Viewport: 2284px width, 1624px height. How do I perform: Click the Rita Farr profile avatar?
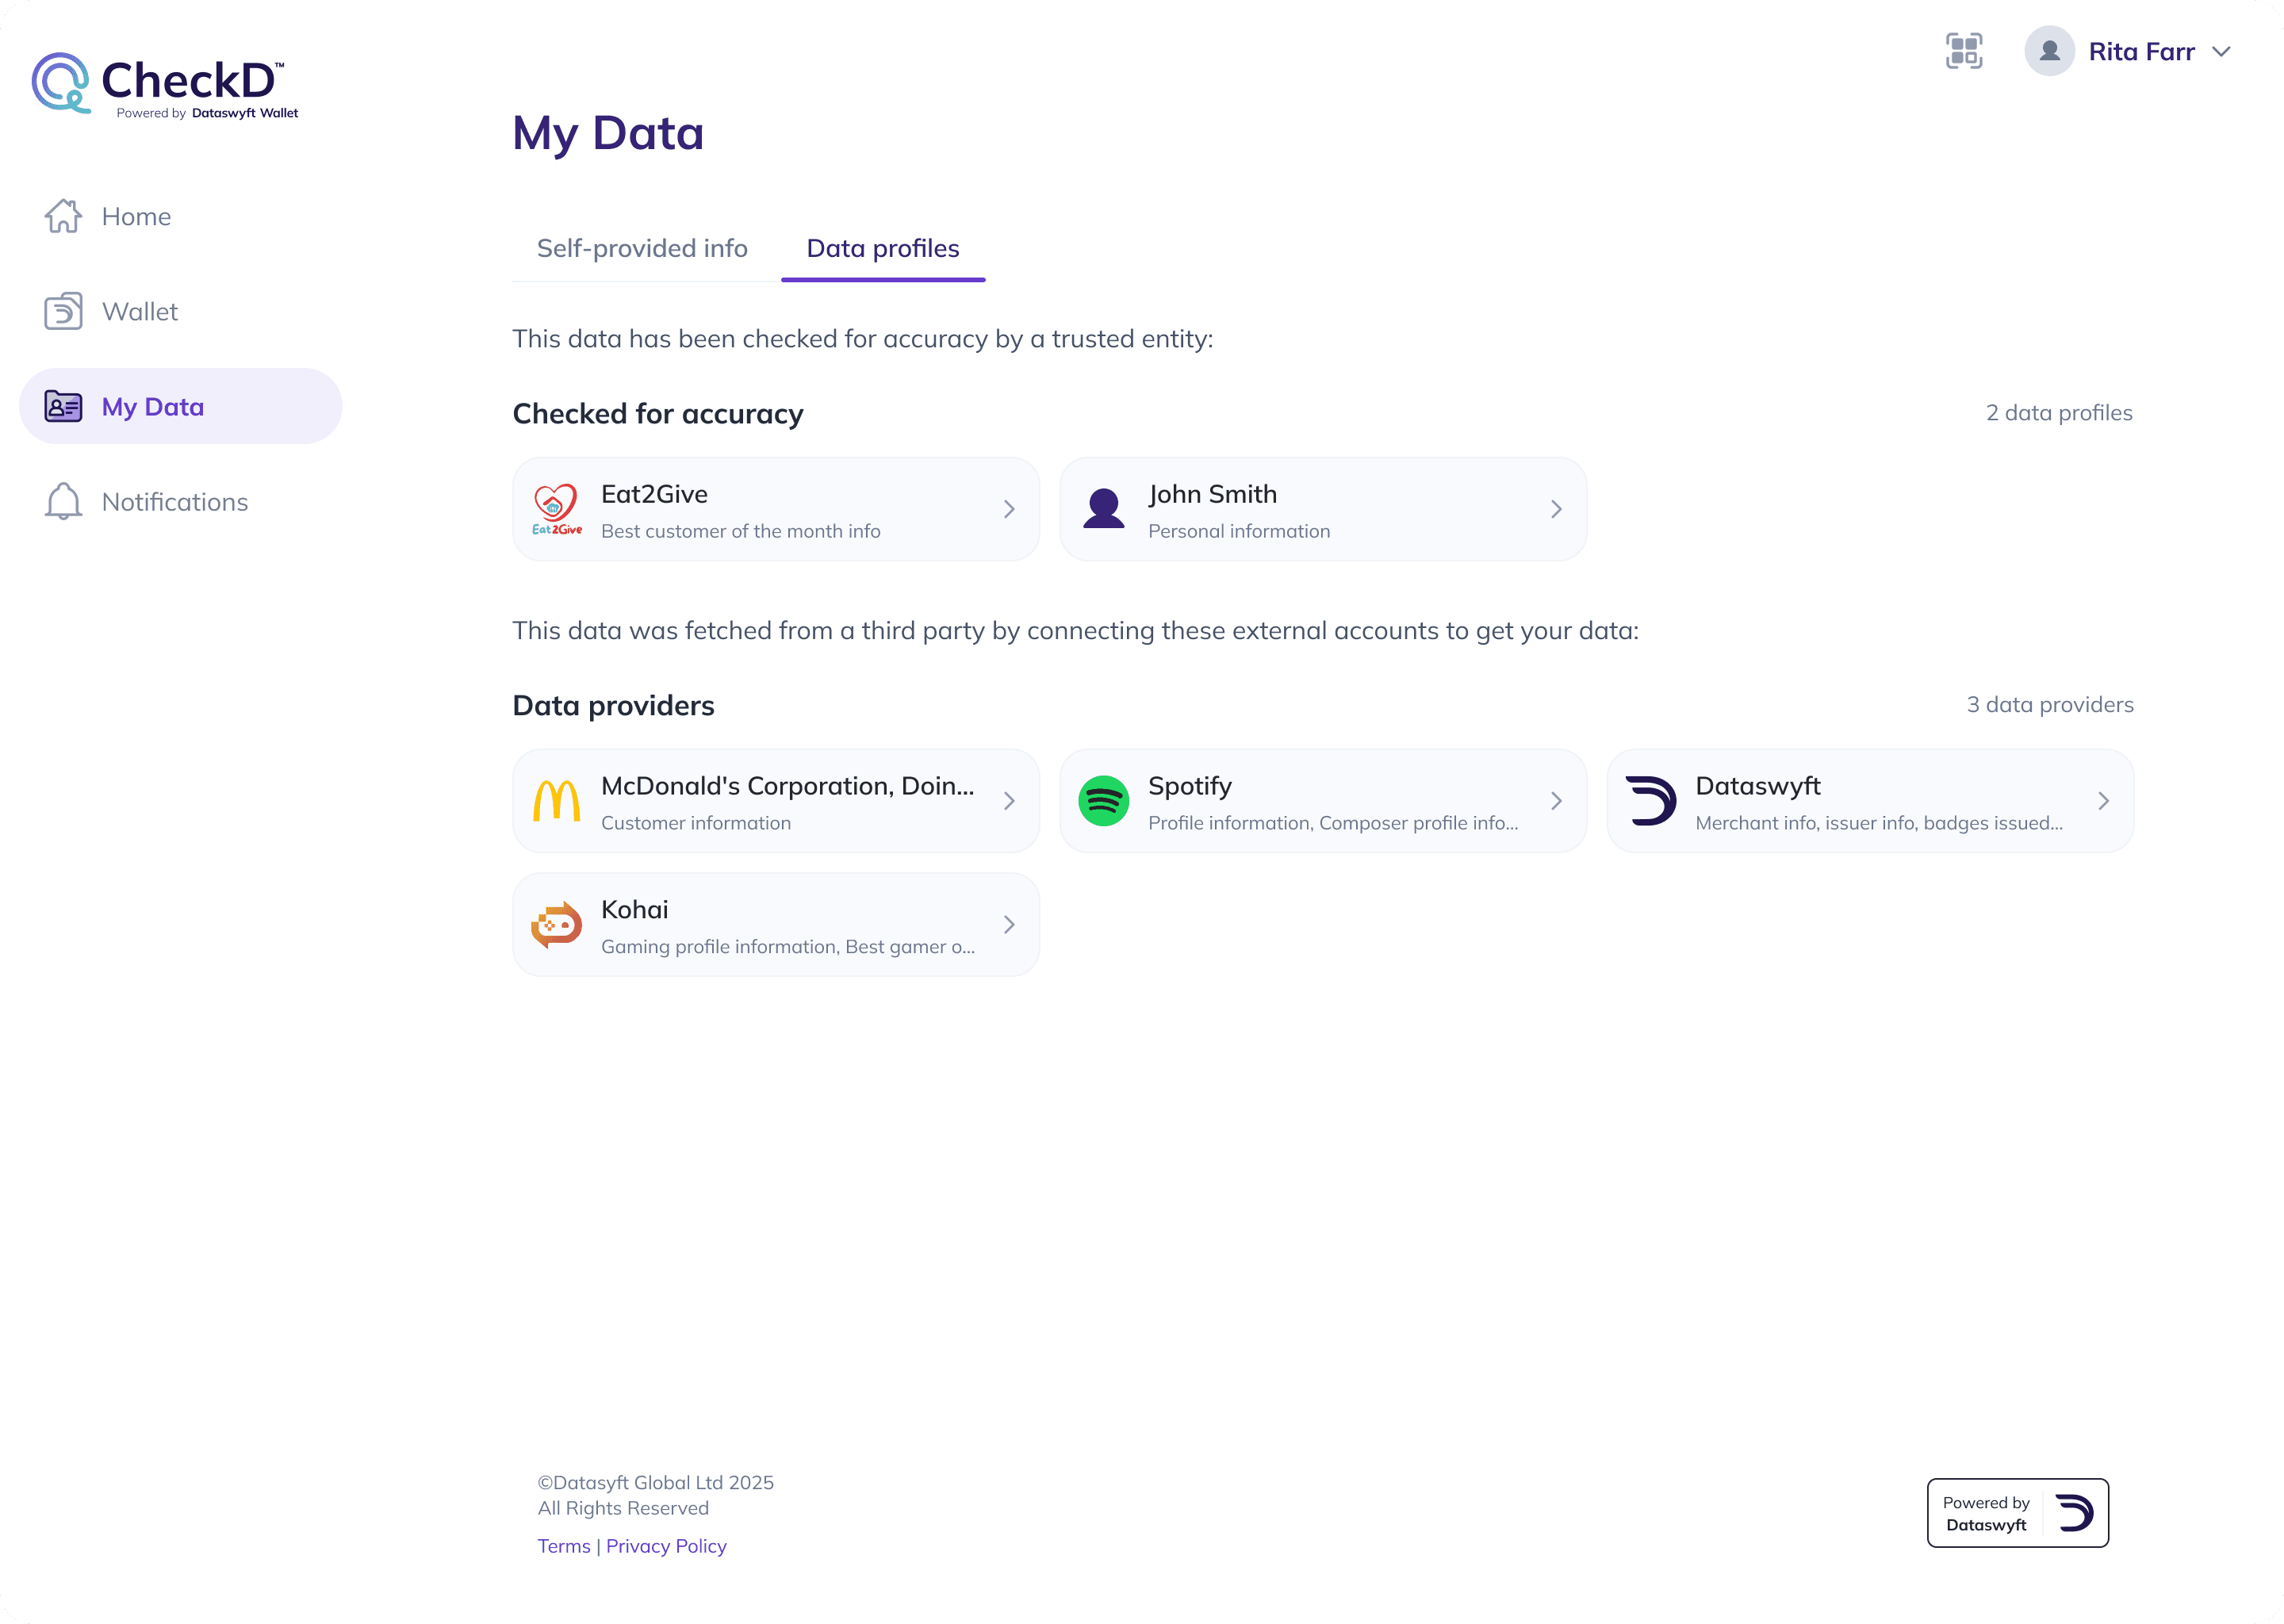coord(2049,51)
